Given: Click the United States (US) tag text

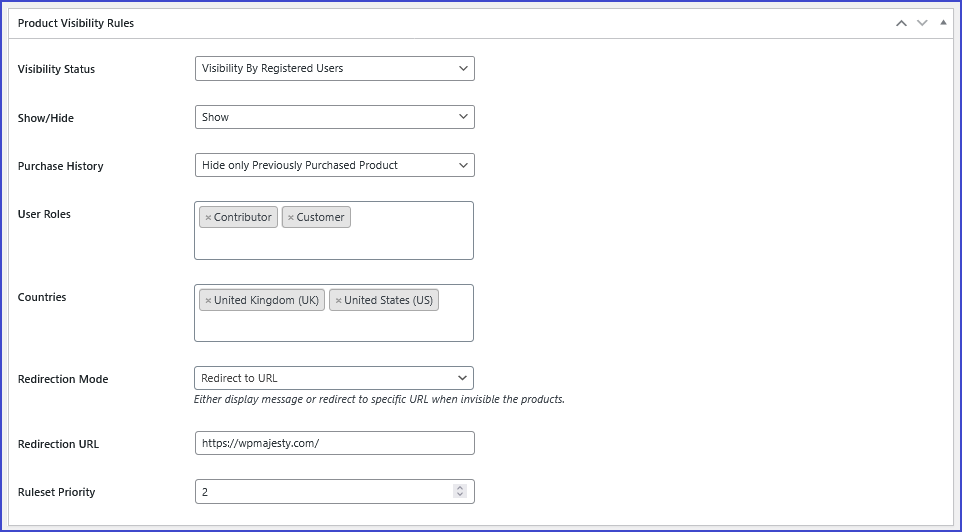Looking at the screenshot, I should pos(388,300).
